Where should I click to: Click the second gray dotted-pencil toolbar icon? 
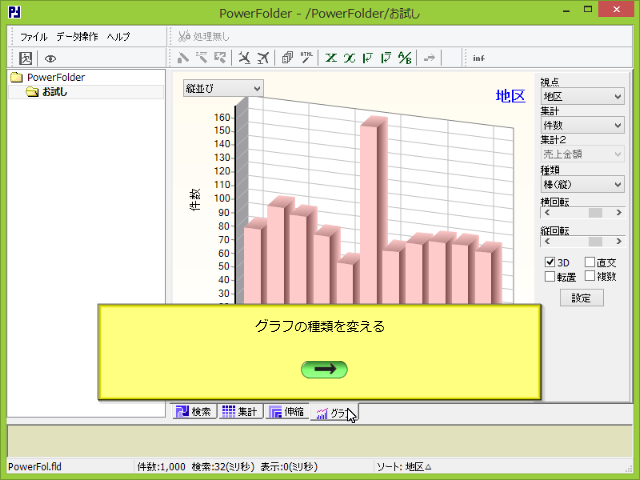coord(202,58)
